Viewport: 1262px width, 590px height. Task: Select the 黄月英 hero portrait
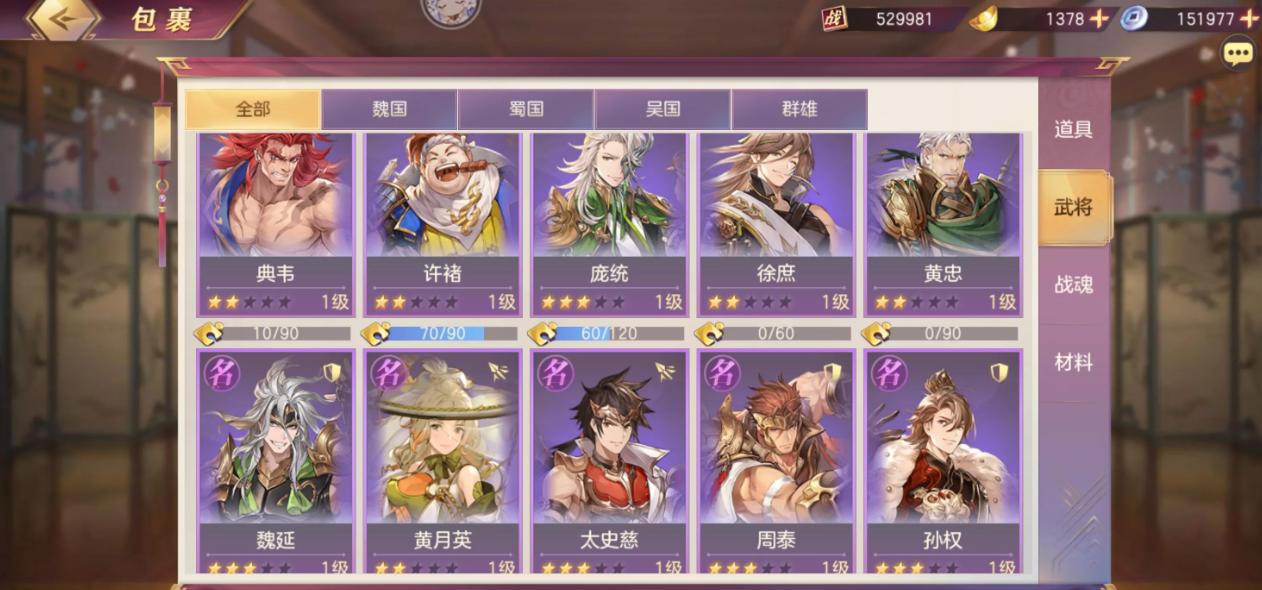coord(443,436)
